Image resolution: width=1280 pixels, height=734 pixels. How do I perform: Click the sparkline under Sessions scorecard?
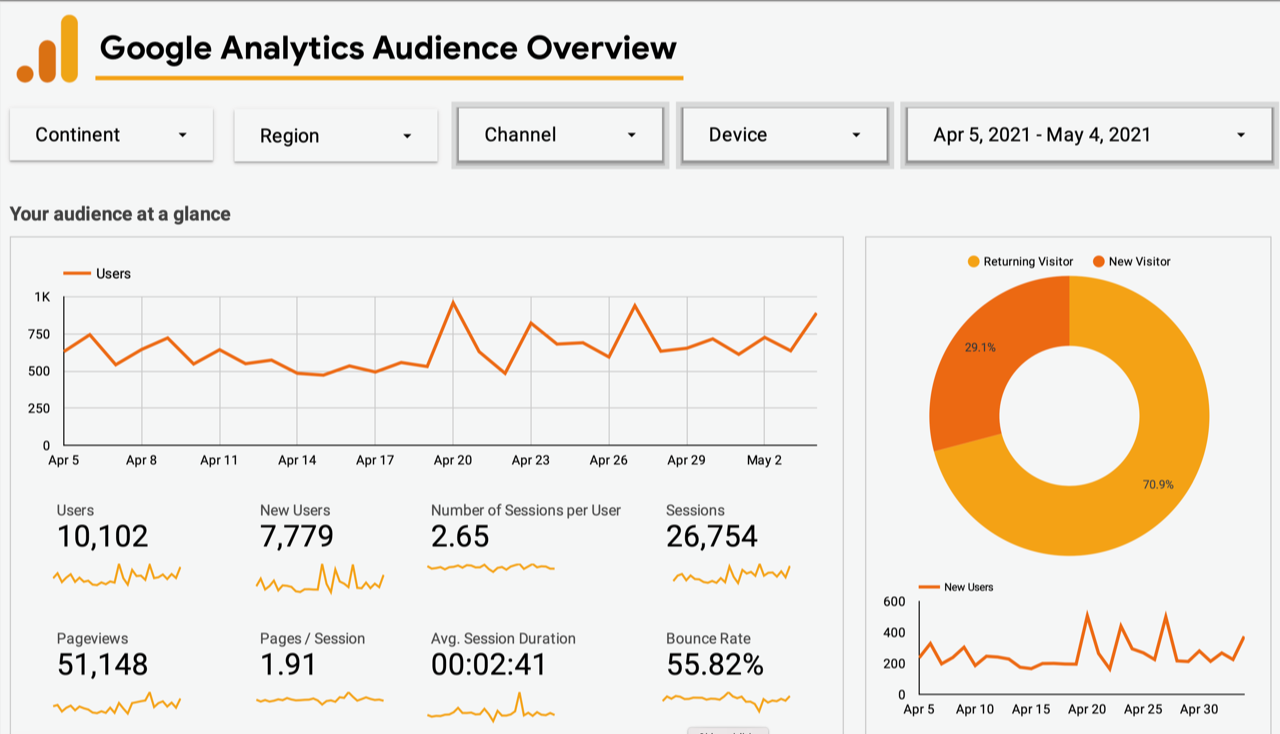(x=731, y=574)
